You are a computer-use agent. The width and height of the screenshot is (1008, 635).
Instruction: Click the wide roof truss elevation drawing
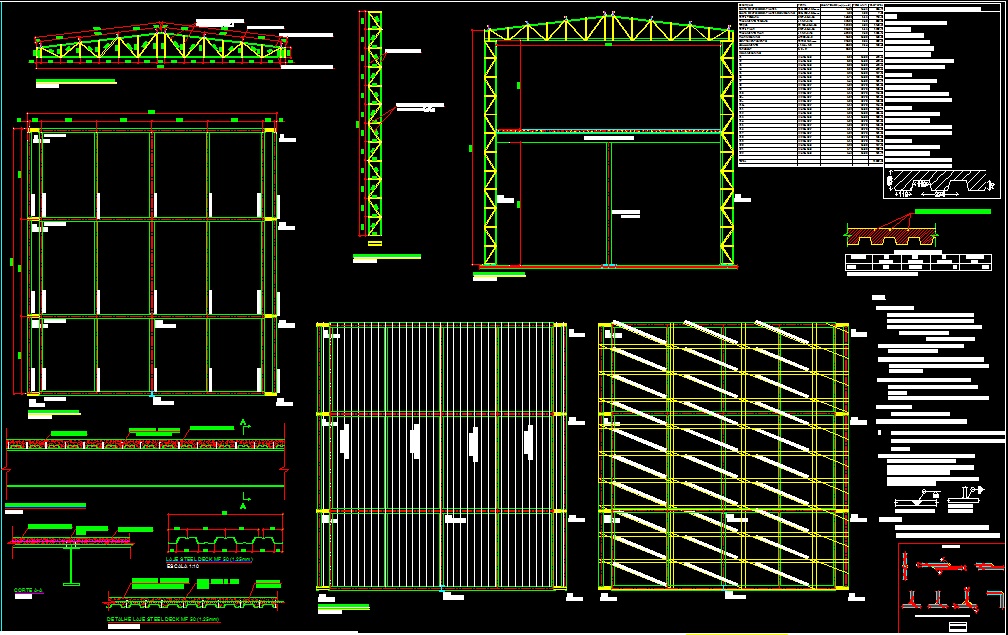160,47
